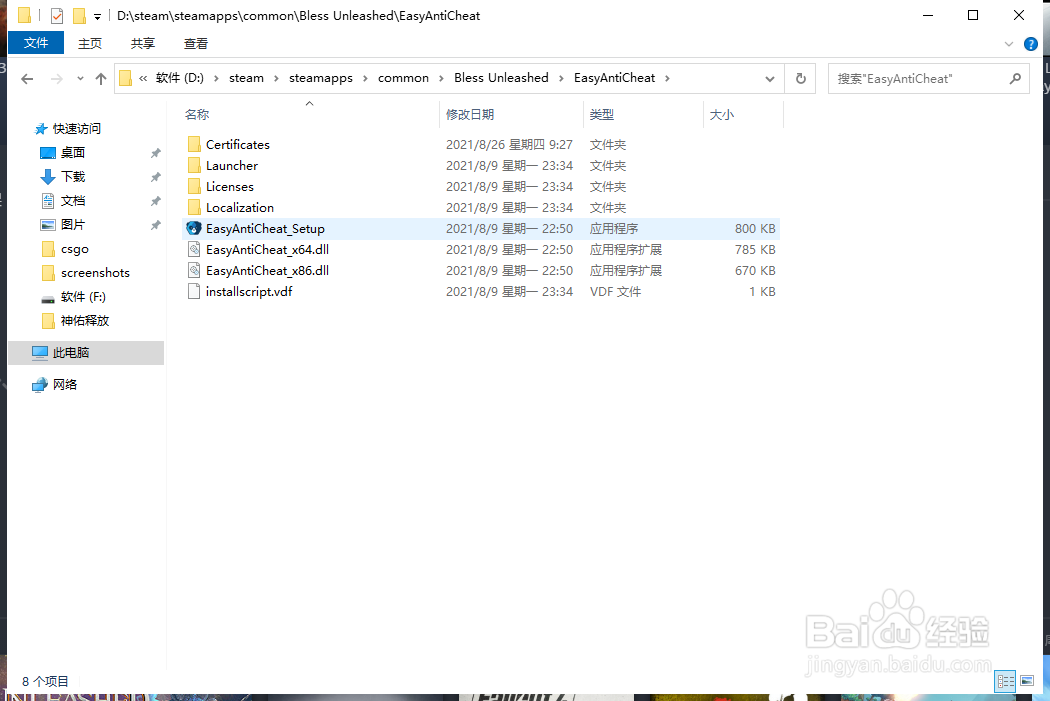
Task: Open the 文件 ribbon tab
Action: [35, 43]
